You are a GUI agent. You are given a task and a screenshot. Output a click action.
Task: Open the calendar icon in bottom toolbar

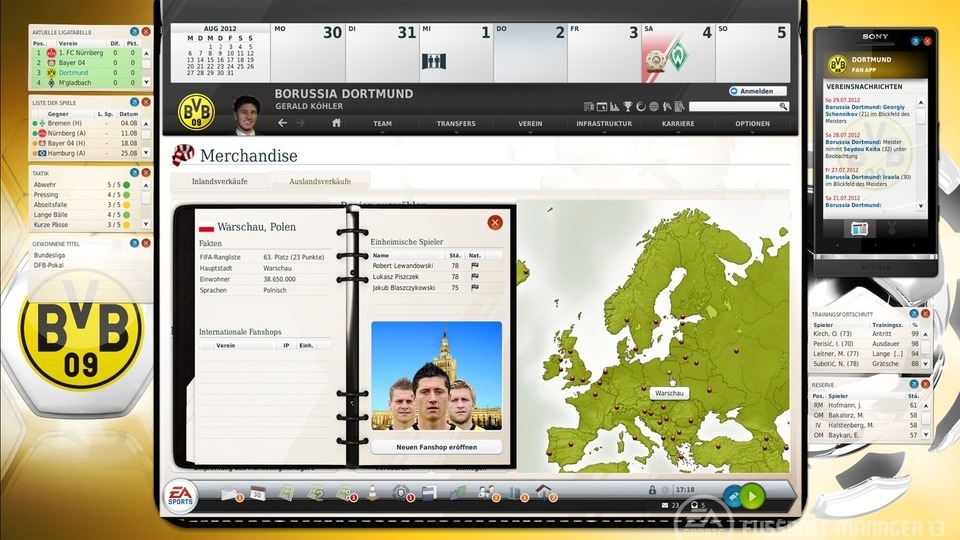(257, 493)
